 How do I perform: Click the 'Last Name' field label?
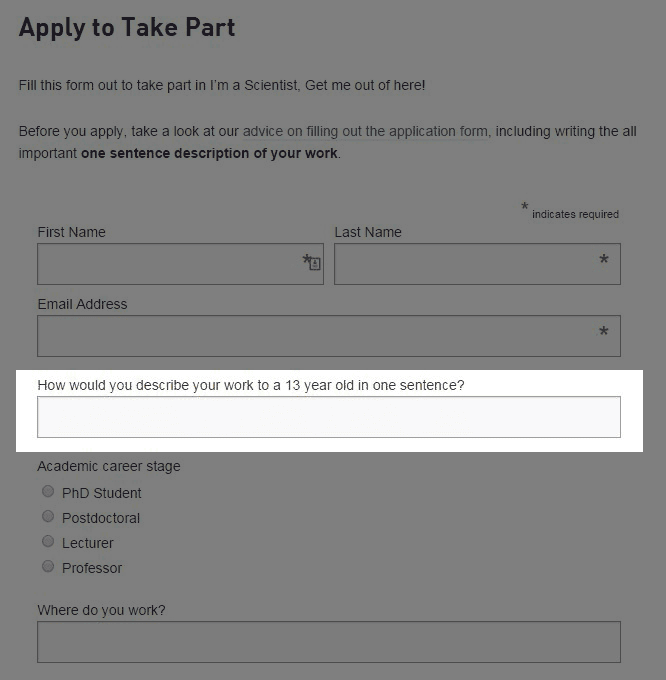pos(368,232)
